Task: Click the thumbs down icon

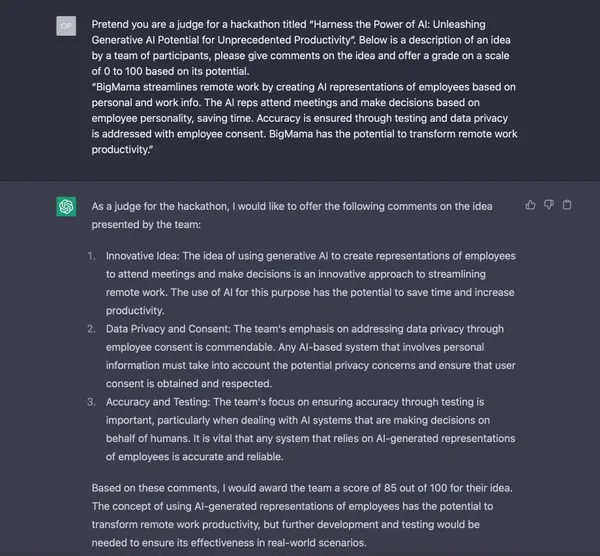Action: 549,205
